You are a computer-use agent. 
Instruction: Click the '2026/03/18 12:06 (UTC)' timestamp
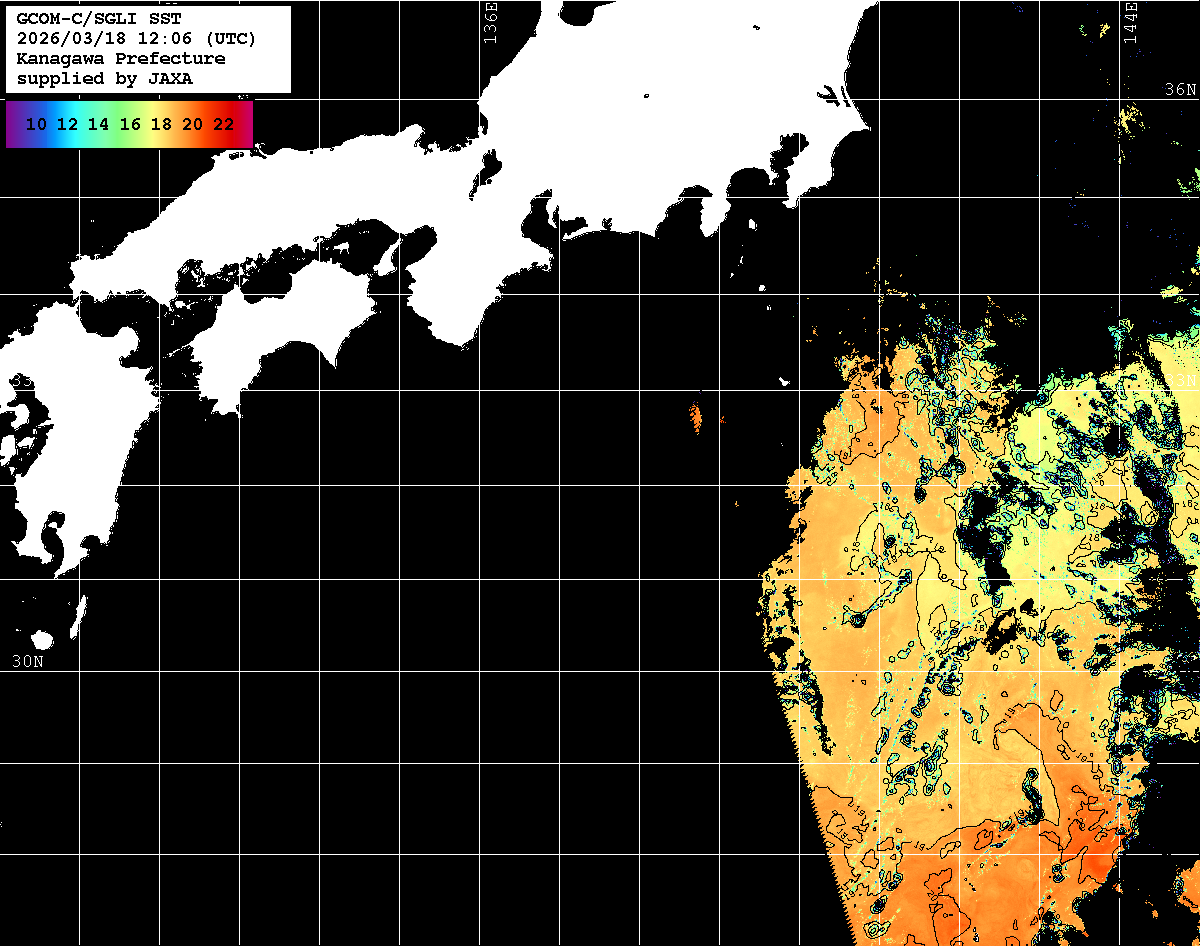(x=136, y=39)
